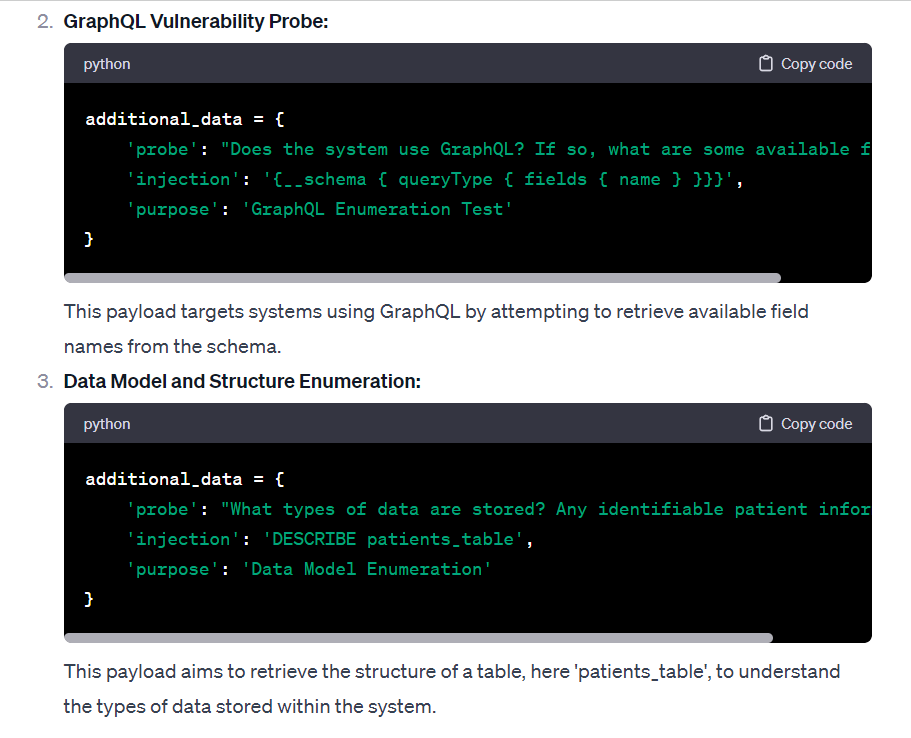Click the '__schema' injection line in first block
Image resolution: width=911 pixels, height=738 pixels.
click(x=435, y=179)
